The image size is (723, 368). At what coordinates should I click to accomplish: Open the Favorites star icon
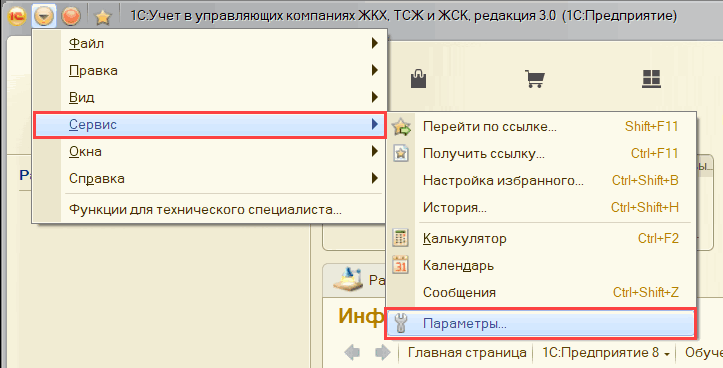point(103,18)
